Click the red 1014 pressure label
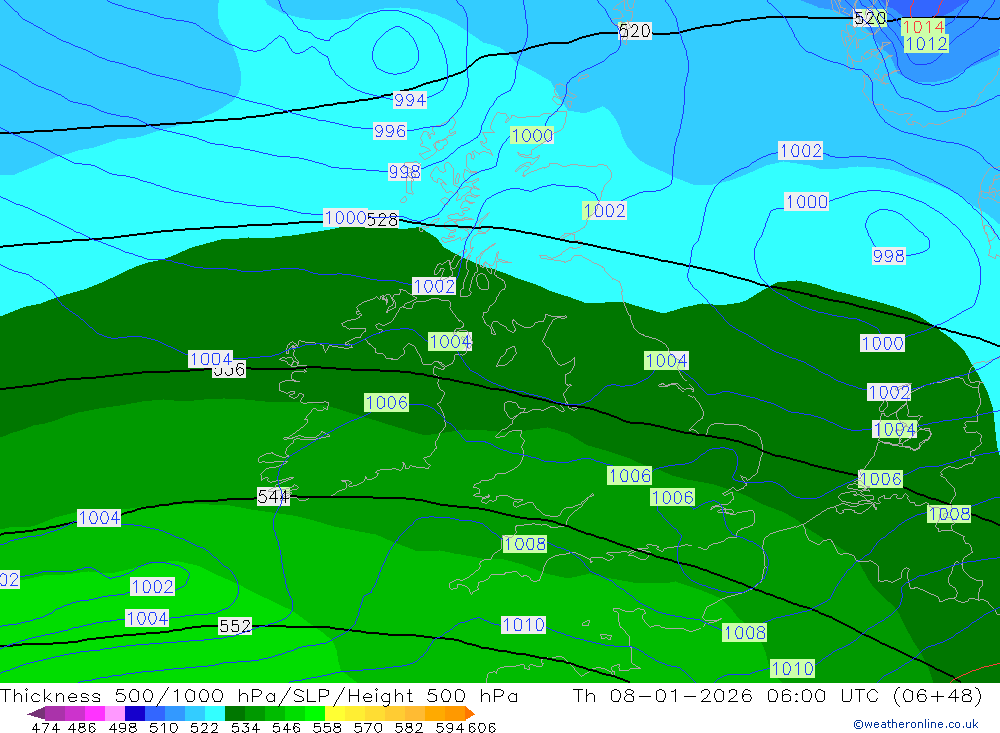 click(923, 27)
